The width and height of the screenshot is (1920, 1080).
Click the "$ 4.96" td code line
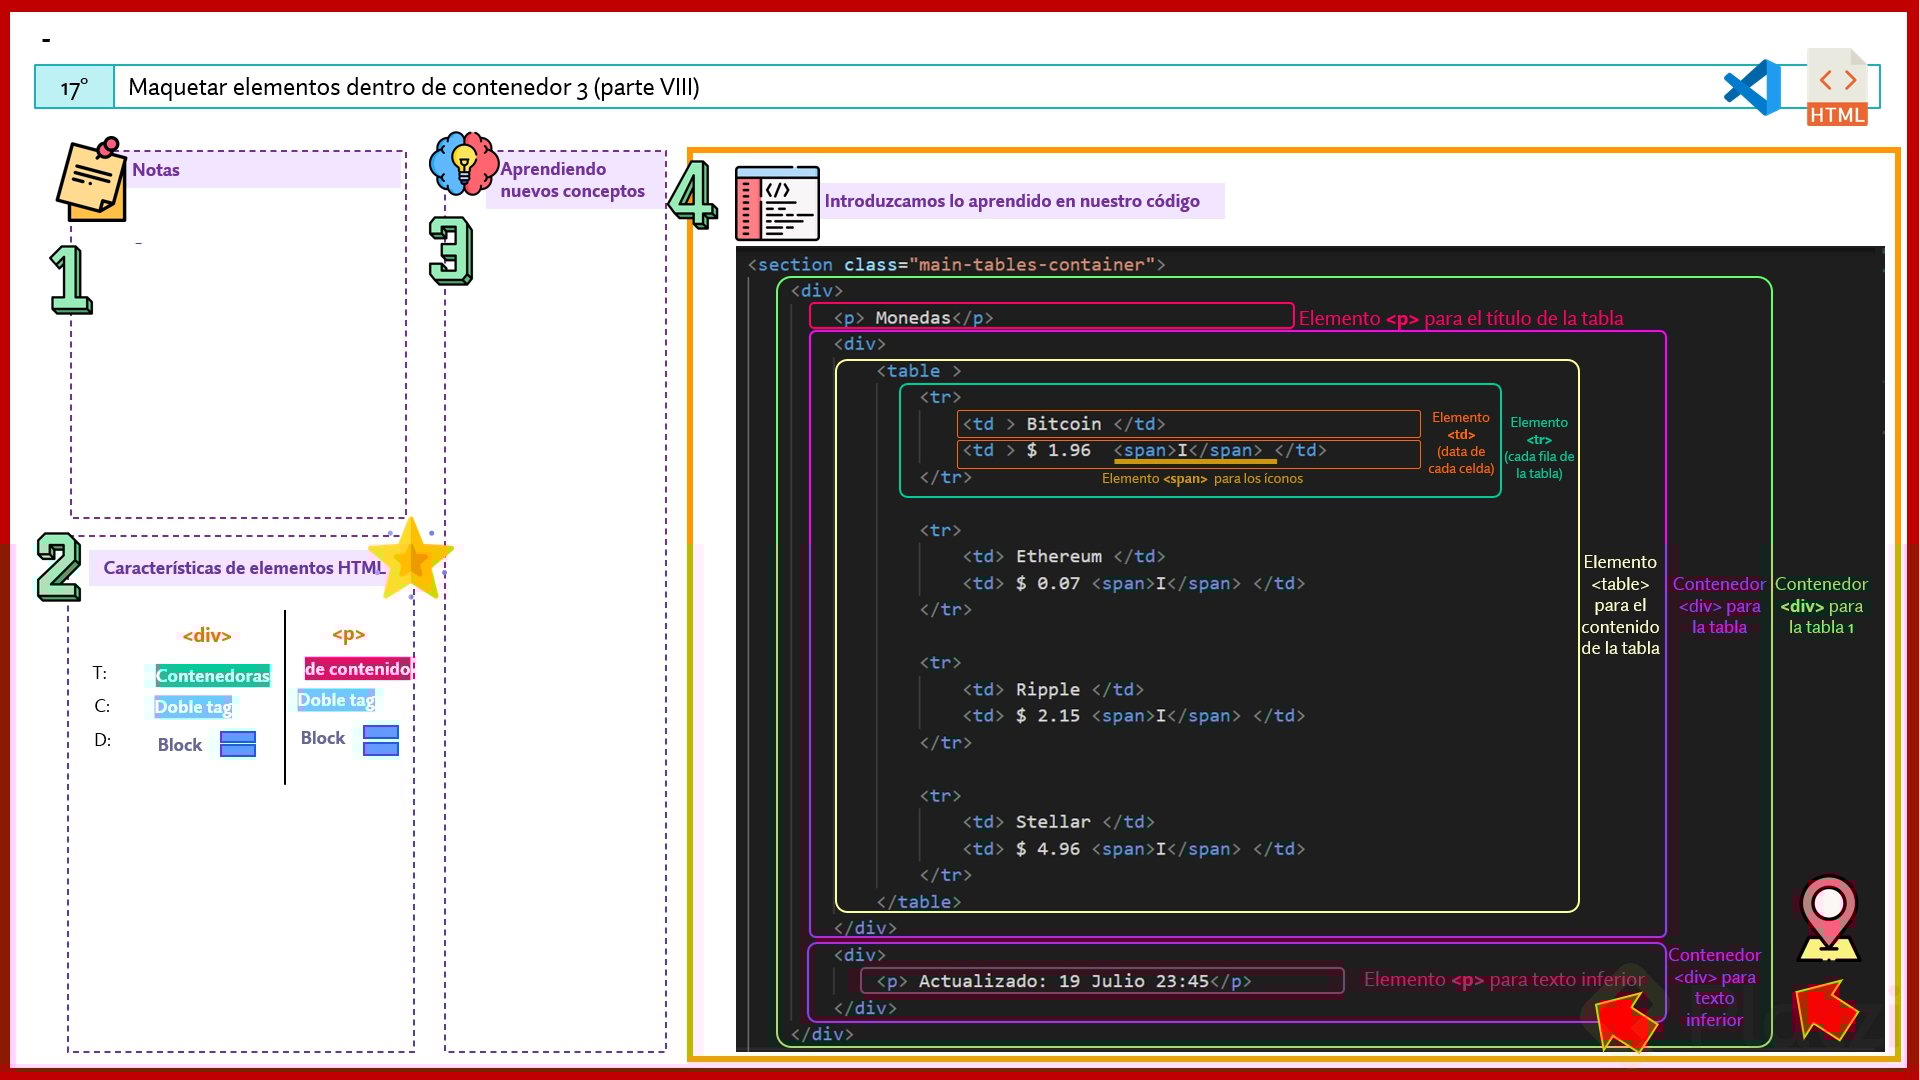1133,849
